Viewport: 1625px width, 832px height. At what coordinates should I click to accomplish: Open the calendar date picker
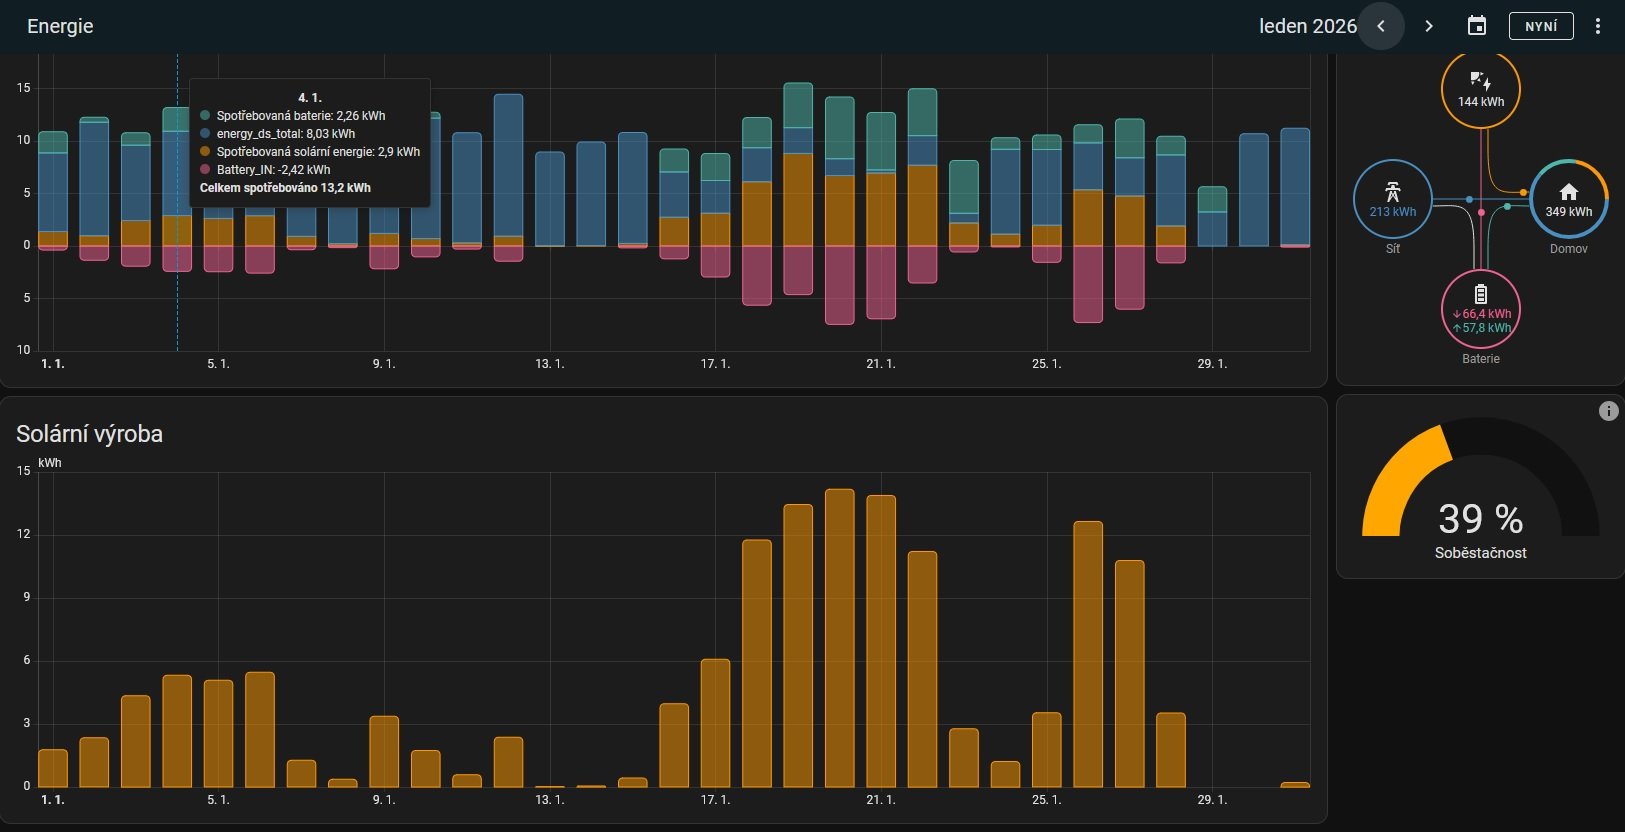[1477, 26]
